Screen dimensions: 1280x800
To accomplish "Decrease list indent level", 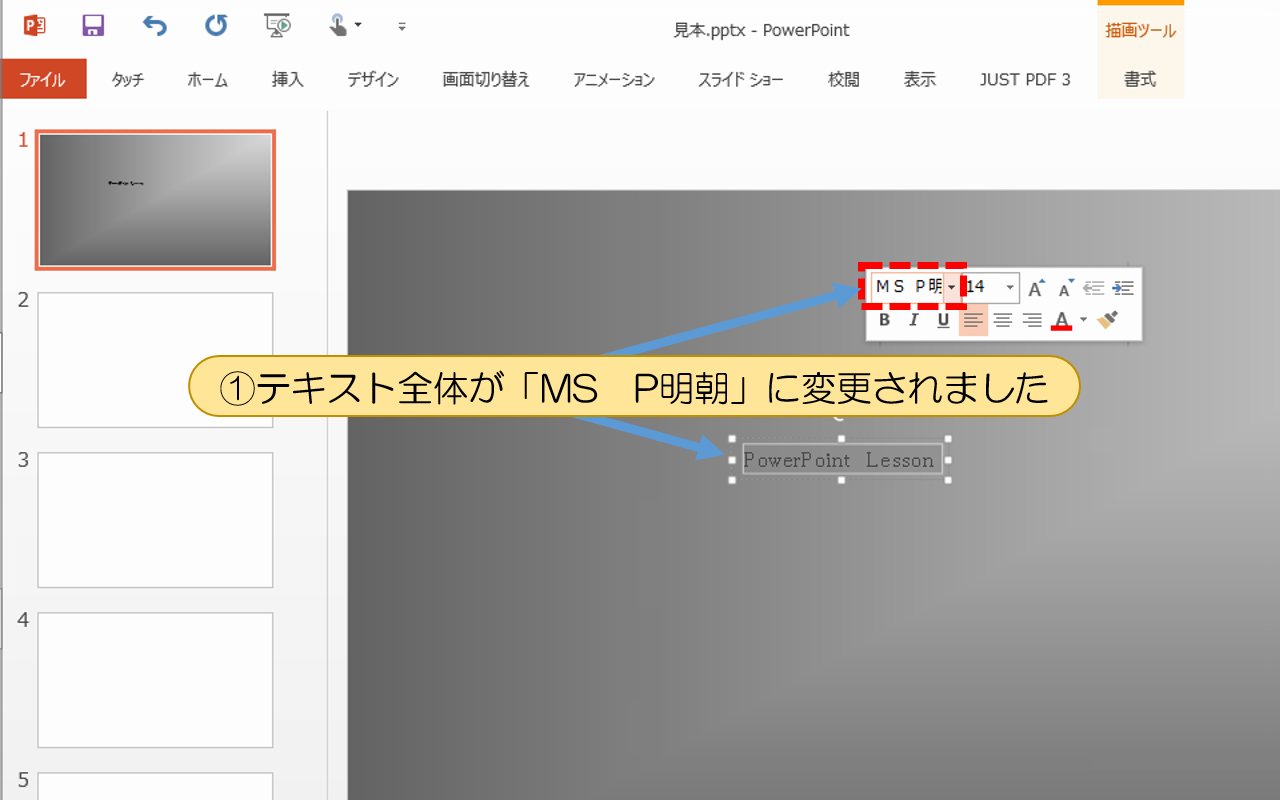I will [1094, 288].
